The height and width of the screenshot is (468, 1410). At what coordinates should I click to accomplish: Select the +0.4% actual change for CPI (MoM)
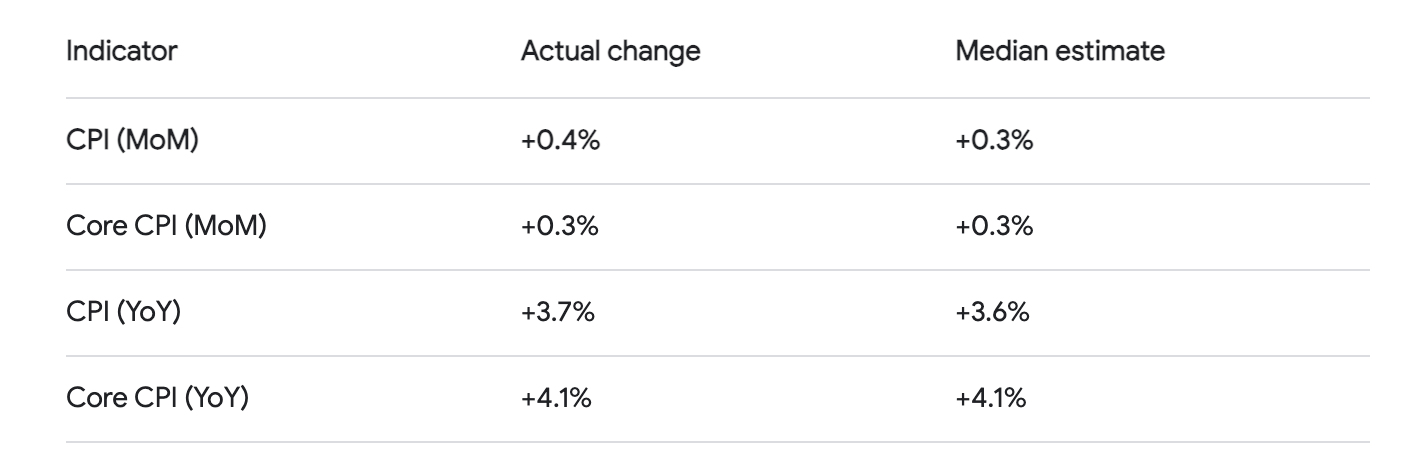click(x=560, y=141)
